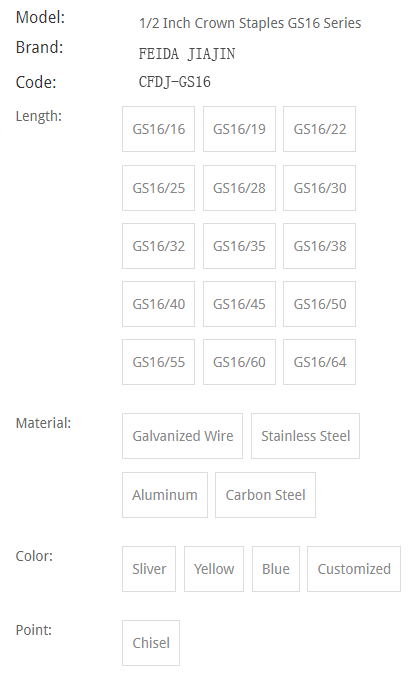Pick GS16/64 staple length
Image resolution: width=415 pixels, height=676 pixels.
(x=319, y=362)
